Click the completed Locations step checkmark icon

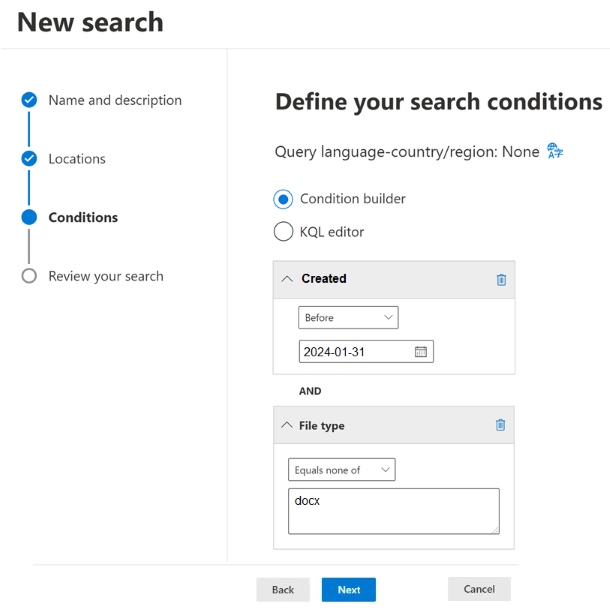[x=29, y=159]
